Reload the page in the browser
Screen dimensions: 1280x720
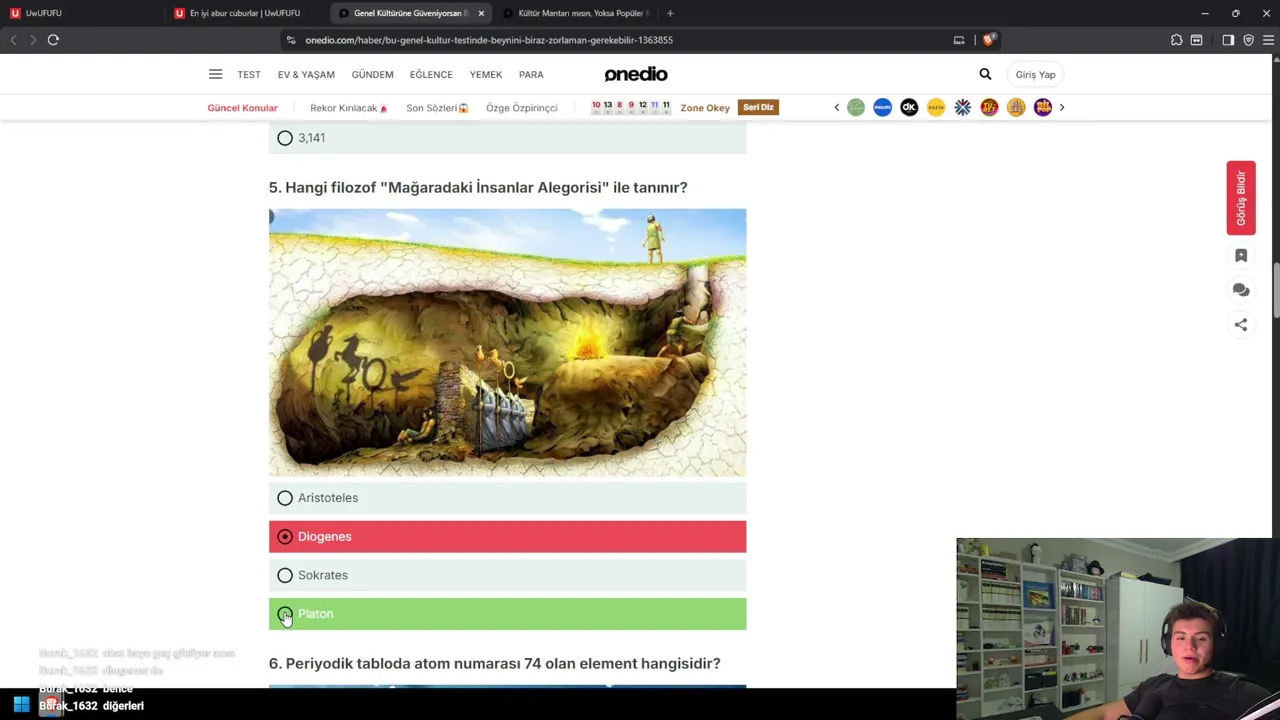tap(53, 40)
